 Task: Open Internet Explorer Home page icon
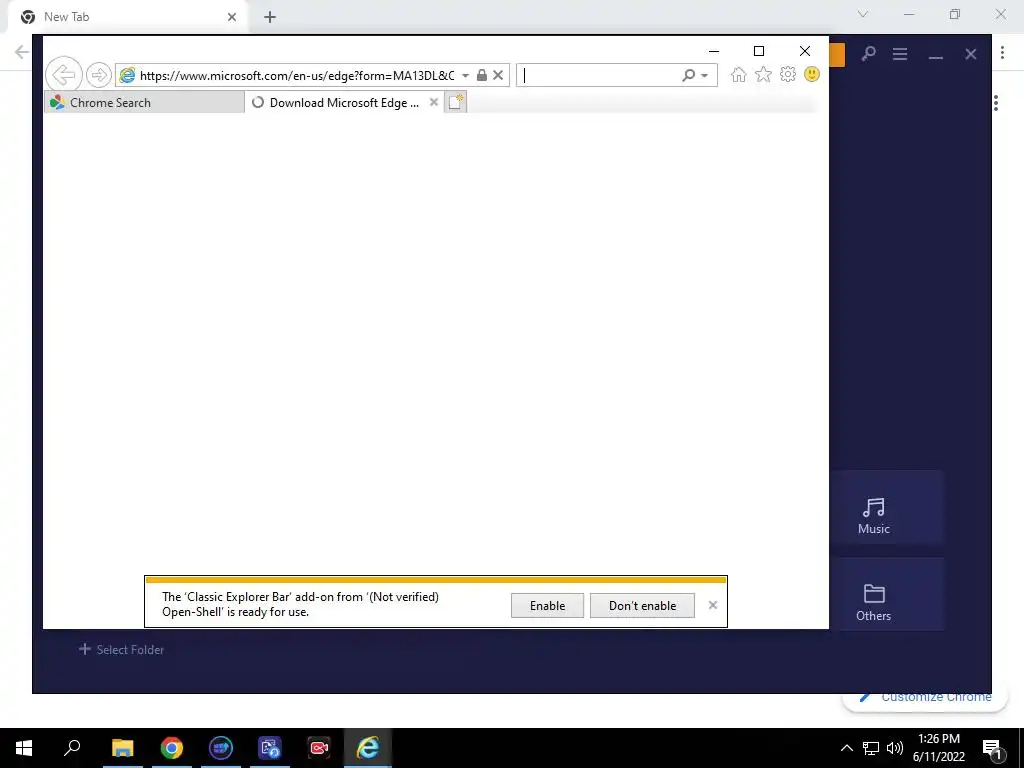click(x=739, y=74)
